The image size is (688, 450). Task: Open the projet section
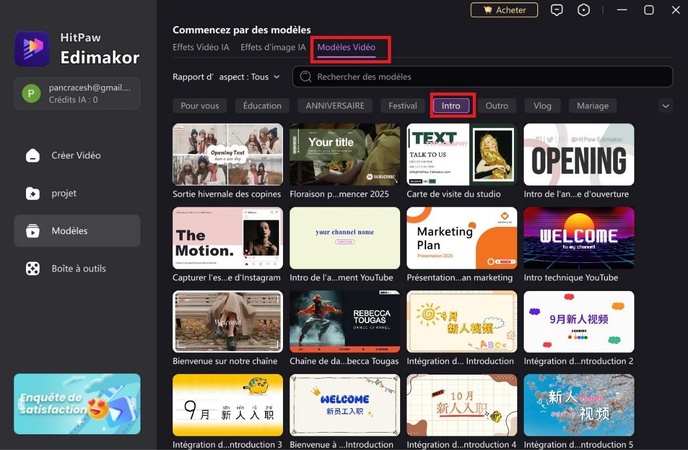(77, 193)
